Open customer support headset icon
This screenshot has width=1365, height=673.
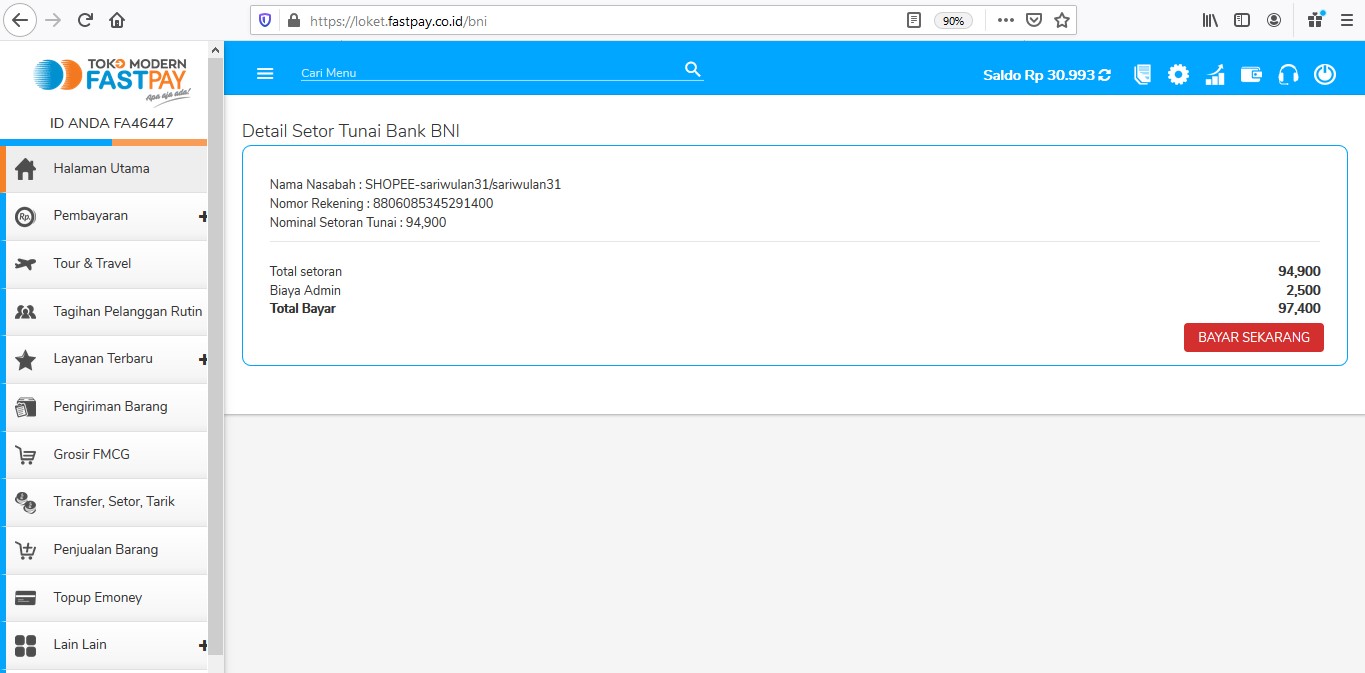1288,74
